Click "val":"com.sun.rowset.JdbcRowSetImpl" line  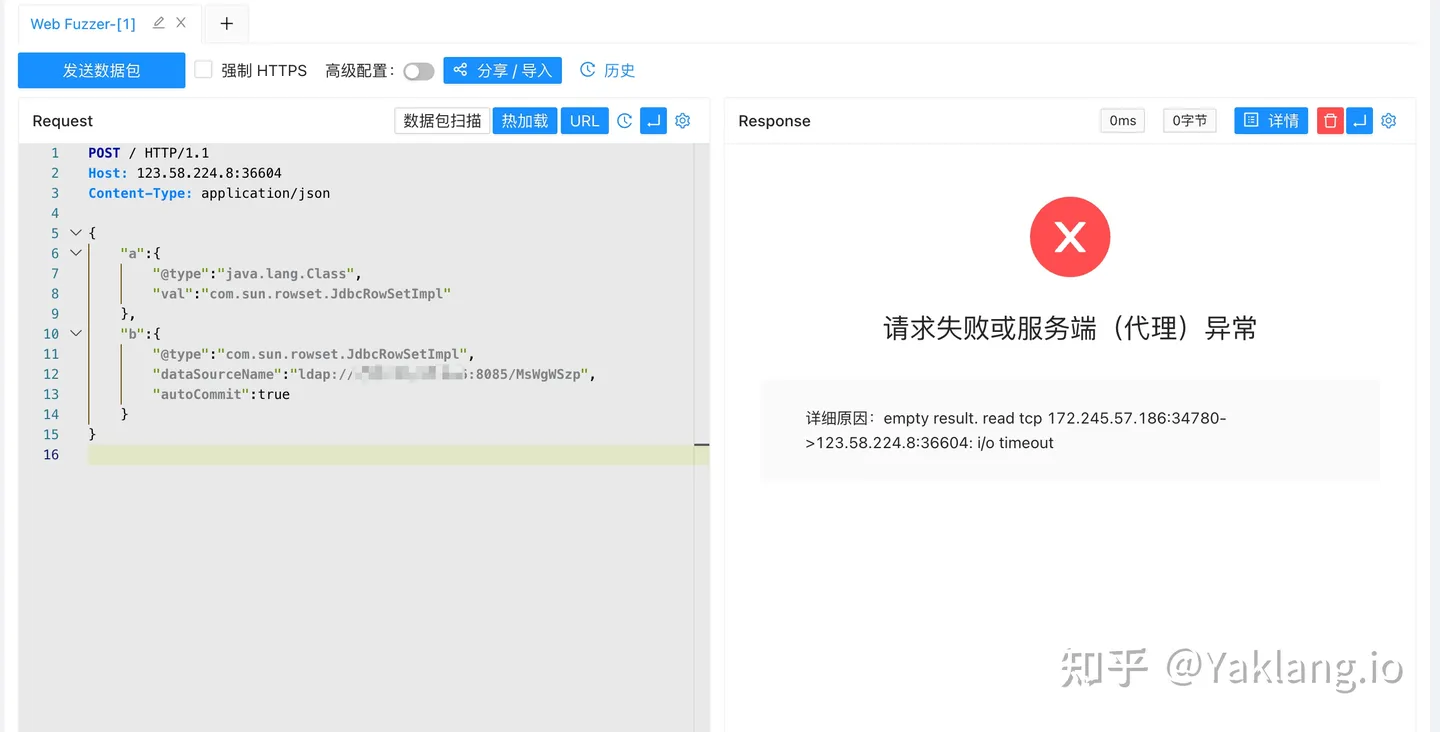302,293
